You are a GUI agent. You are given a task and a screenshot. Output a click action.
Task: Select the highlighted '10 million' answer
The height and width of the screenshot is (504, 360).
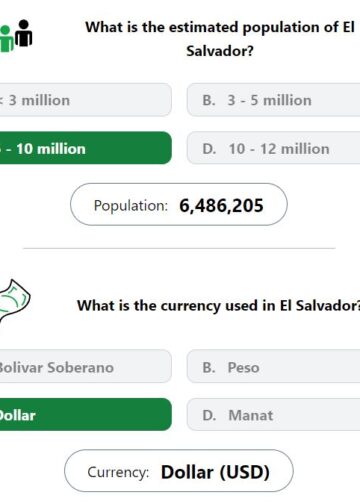(86, 148)
